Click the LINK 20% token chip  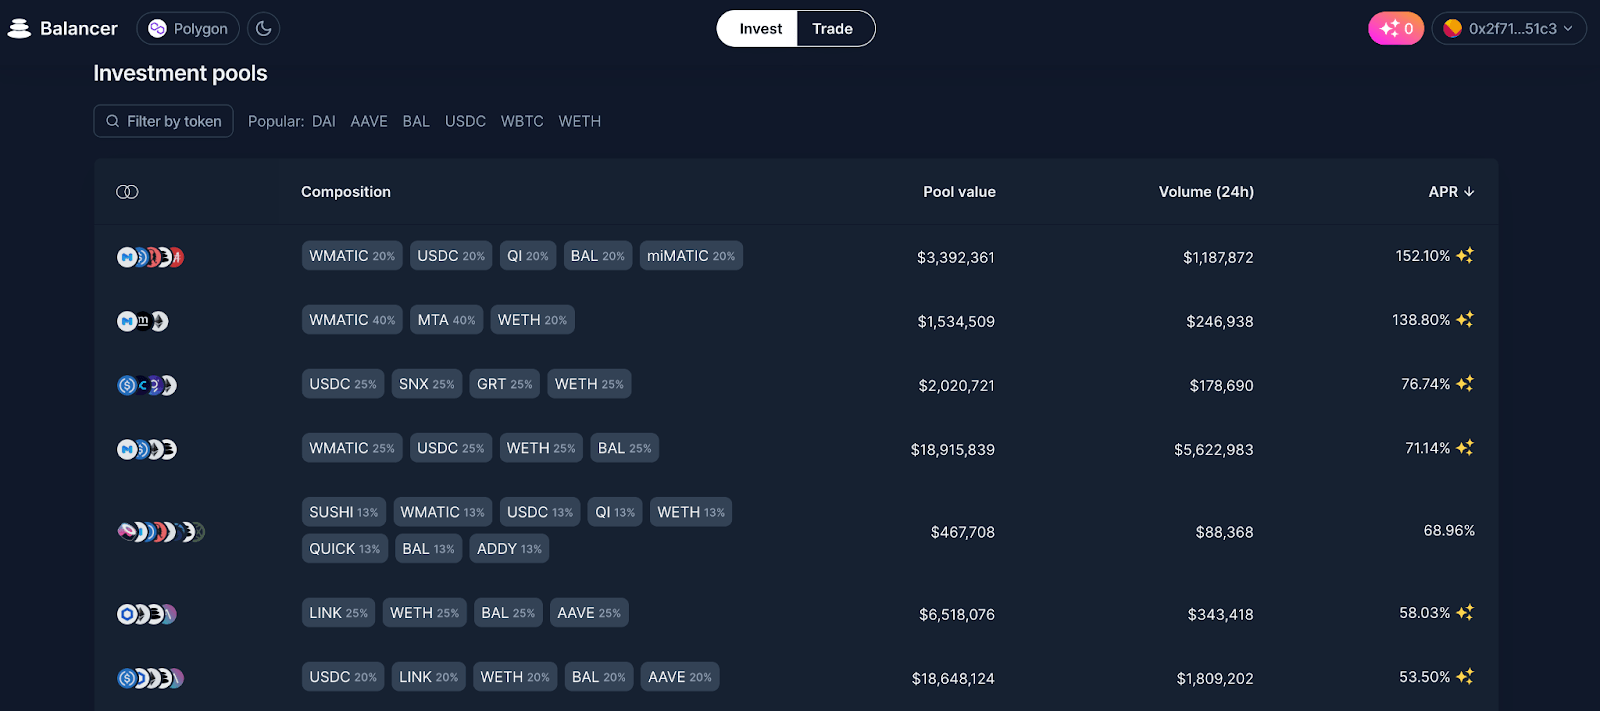pos(428,677)
